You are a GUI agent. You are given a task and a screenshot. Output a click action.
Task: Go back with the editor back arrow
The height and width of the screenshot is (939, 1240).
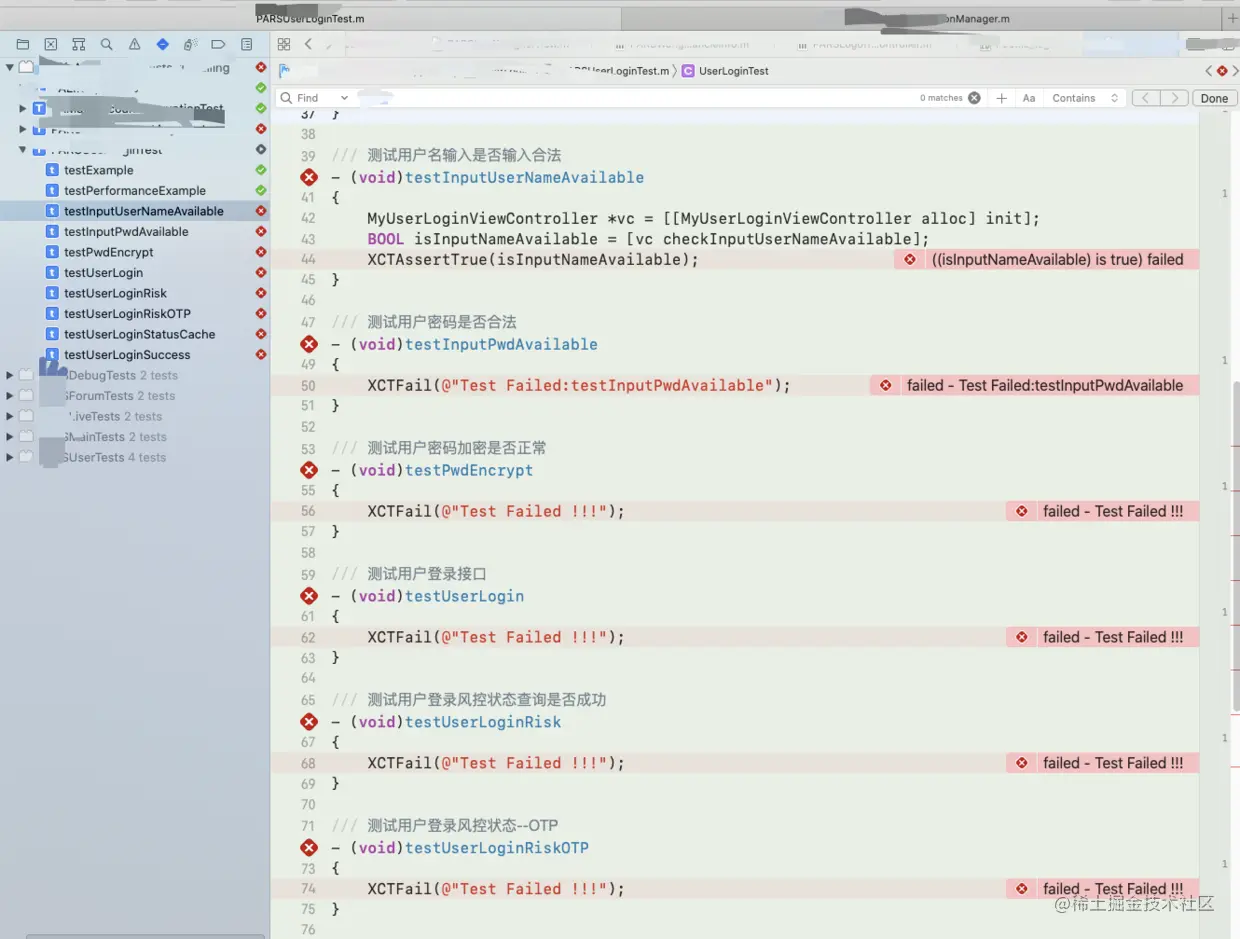pyautogui.click(x=308, y=44)
